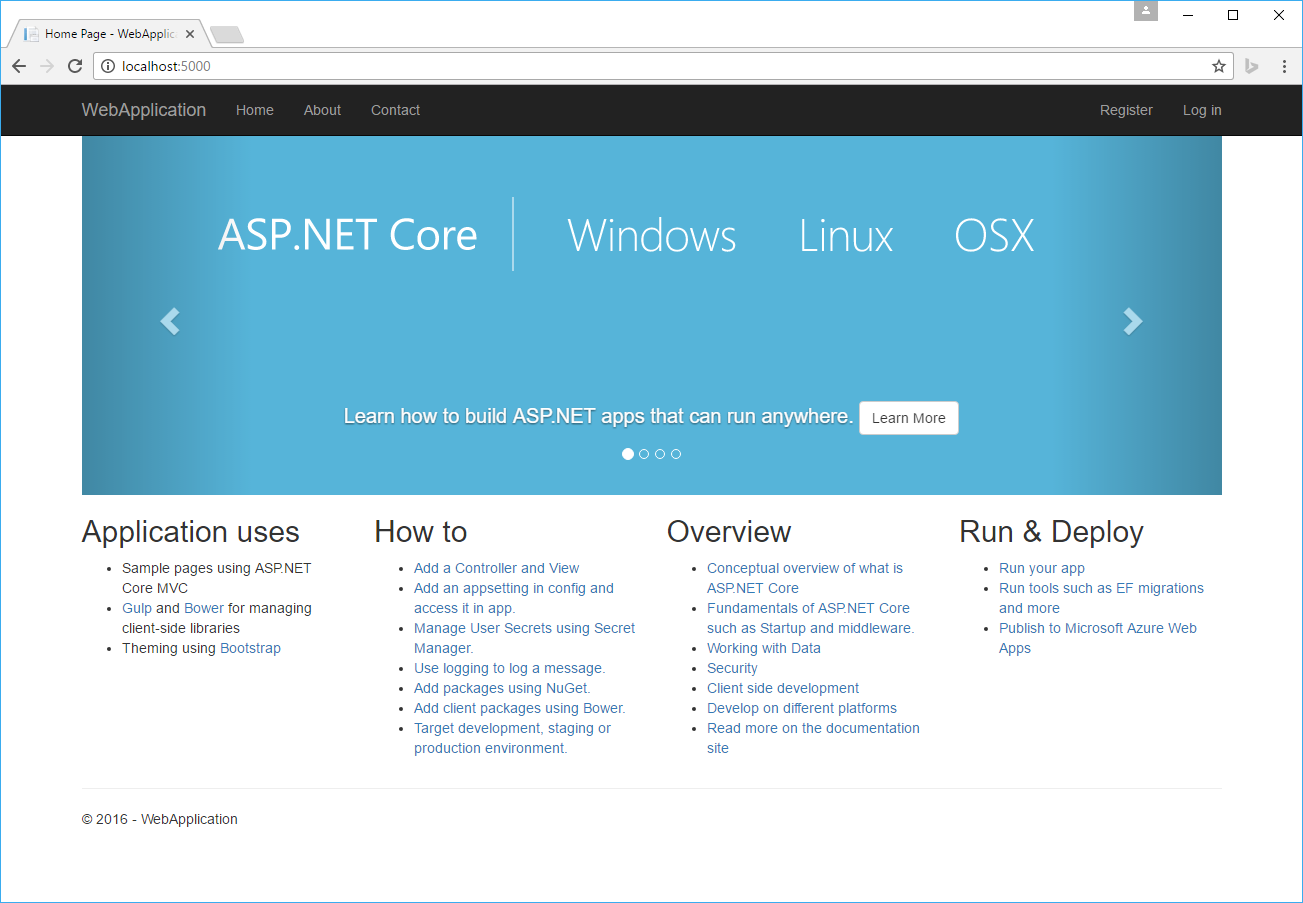Open Fundamentals of ASP.NET Core link
The width and height of the screenshot is (1303, 903).
[x=811, y=618]
